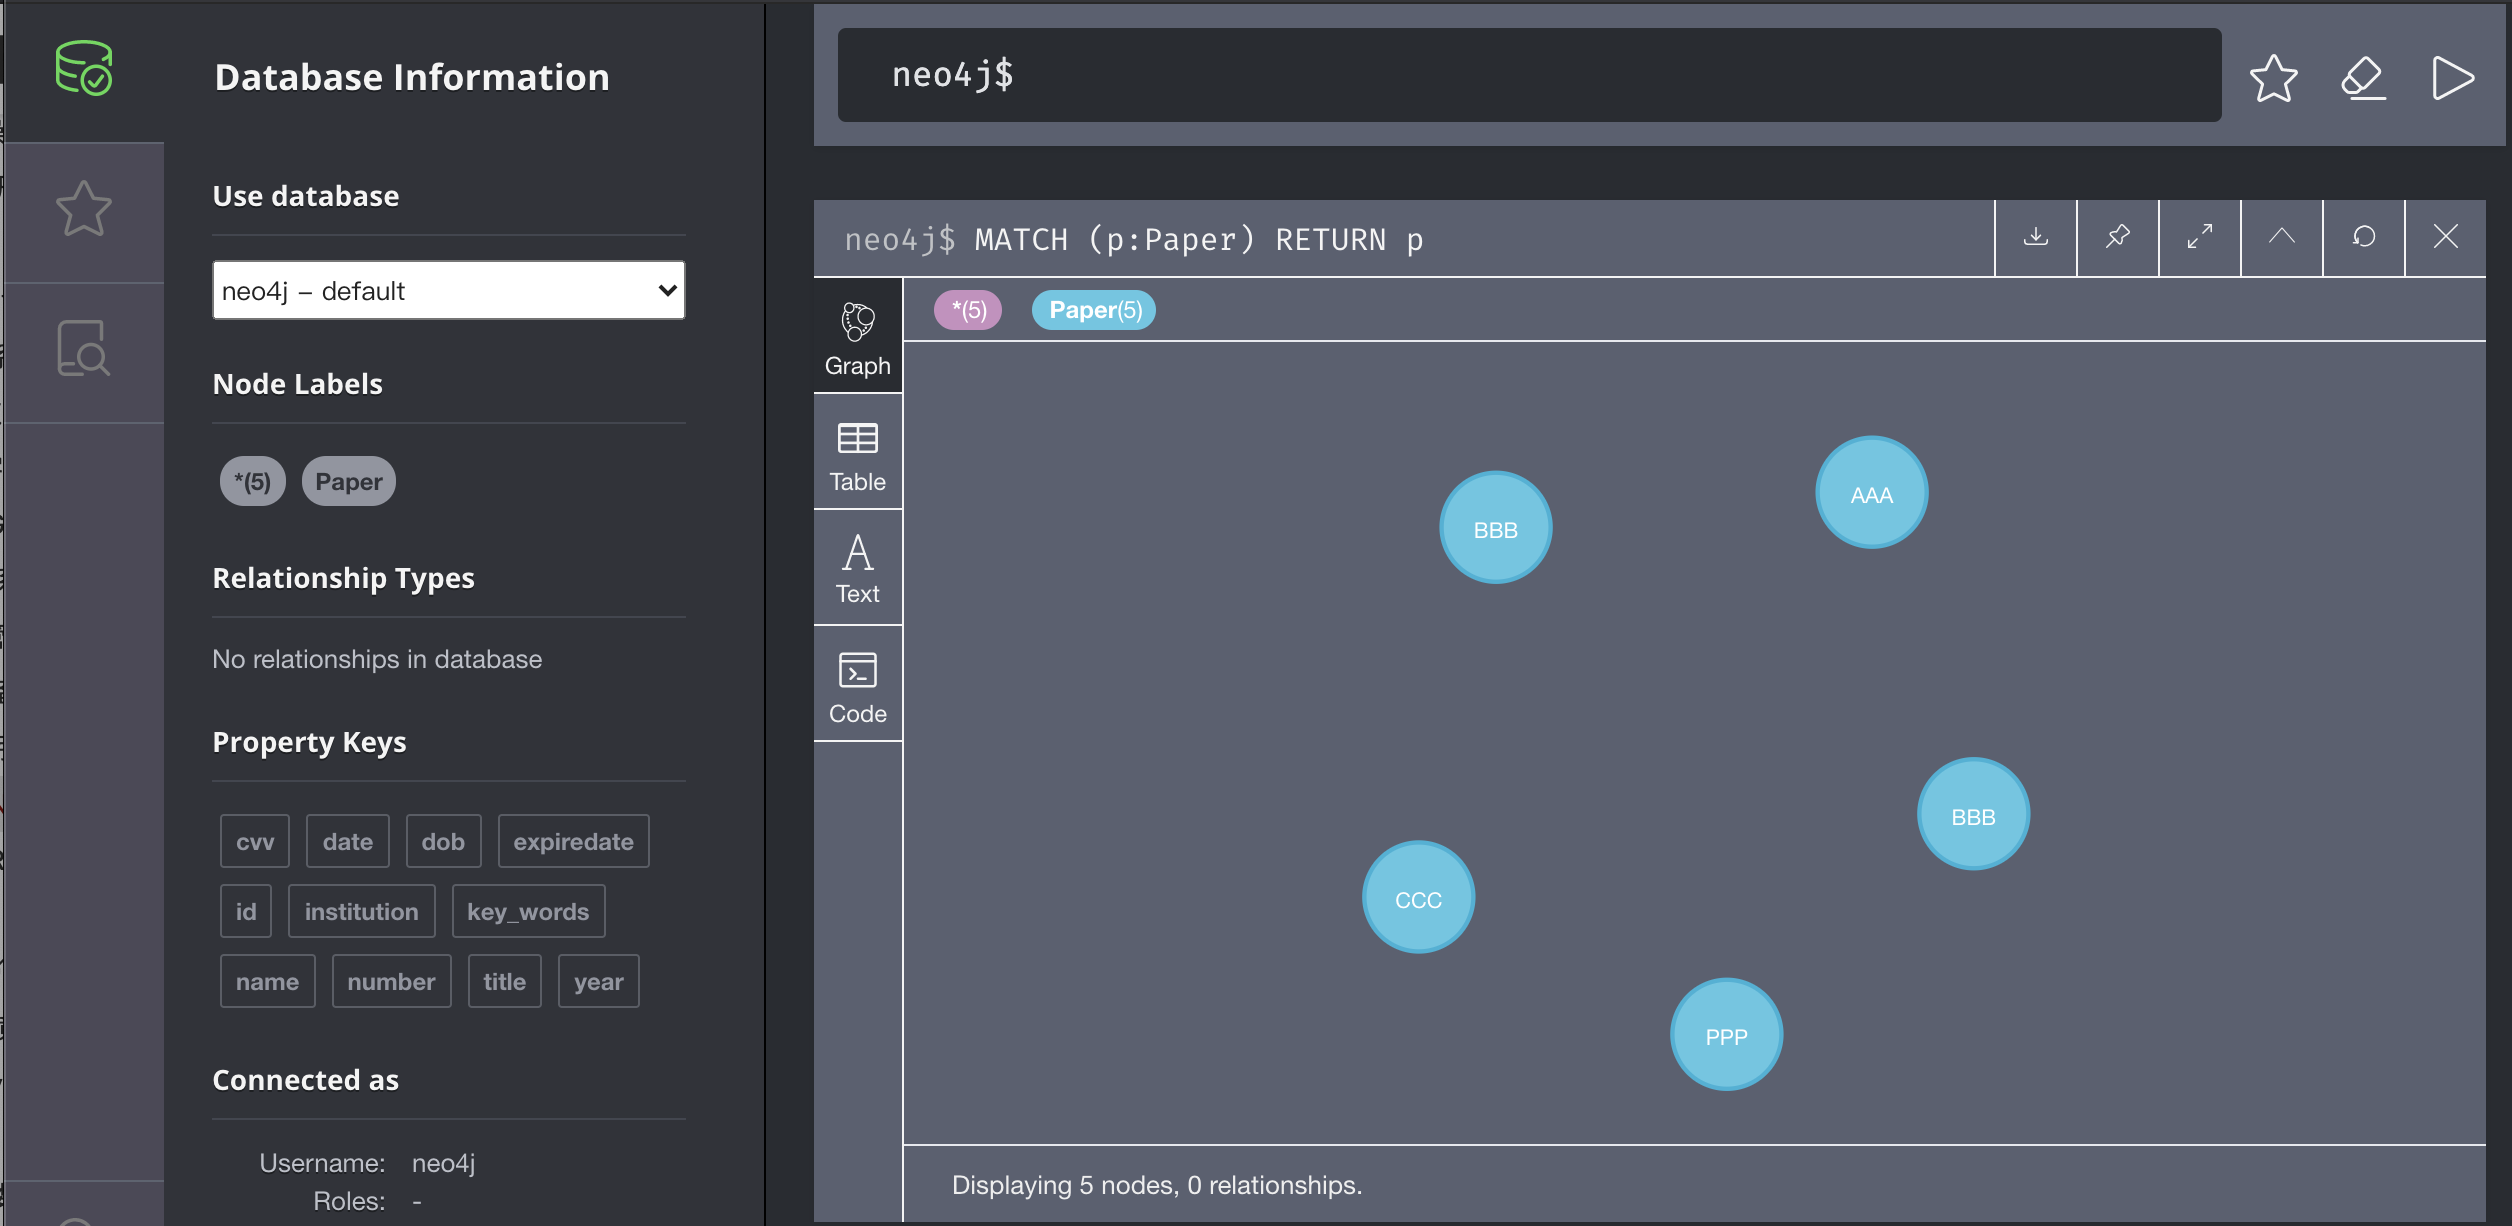The height and width of the screenshot is (1226, 2512).
Task: Open the neo4j – default database dropdown
Action: pyautogui.click(x=448, y=291)
